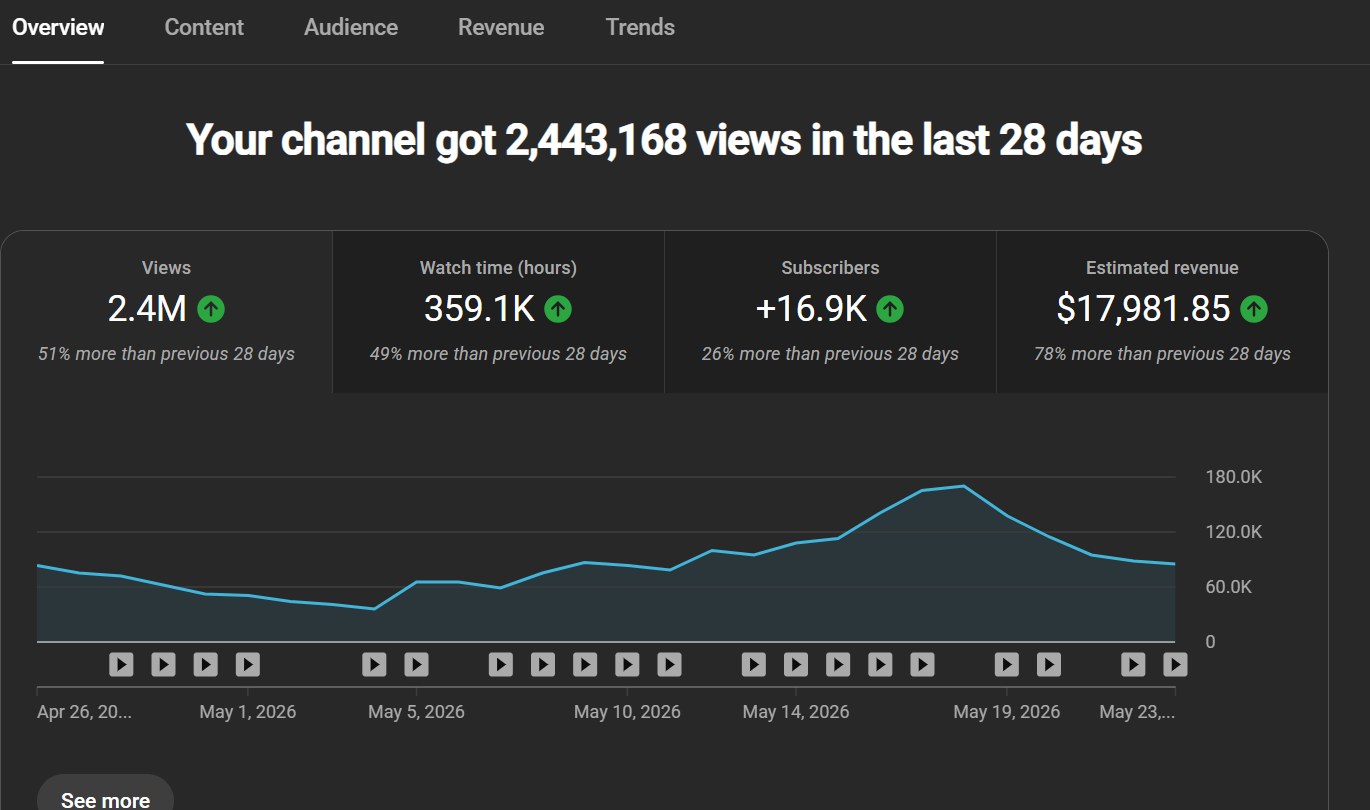The image size is (1370, 810).
Task: Select the Overview tab
Action: pos(58,27)
